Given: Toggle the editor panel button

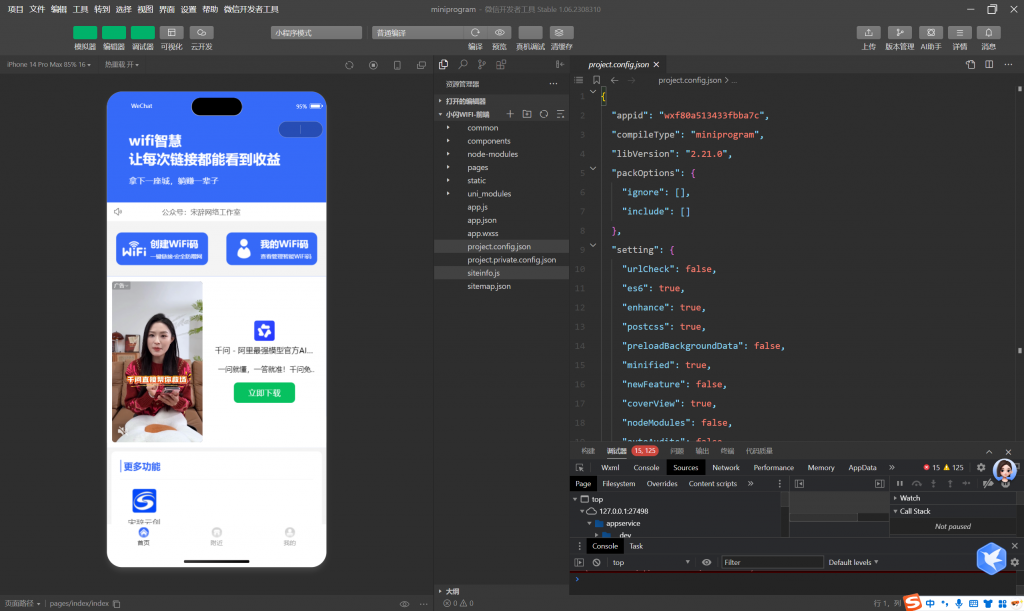Looking at the screenshot, I should pyautogui.click(x=114, y=33).
